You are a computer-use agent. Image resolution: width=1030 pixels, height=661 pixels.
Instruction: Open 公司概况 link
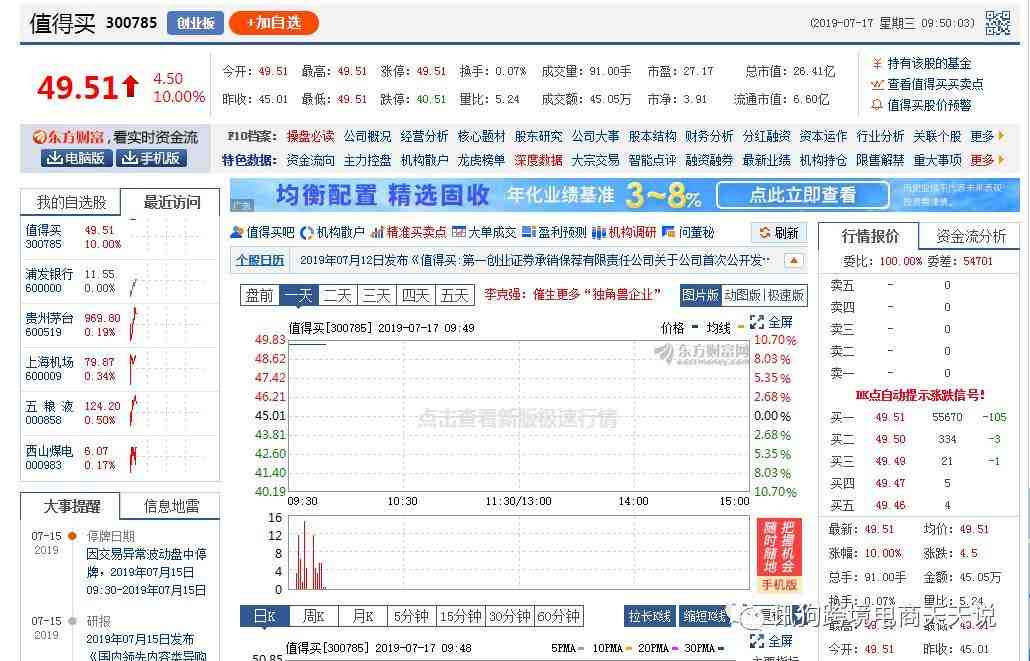[x=367, y=136]
